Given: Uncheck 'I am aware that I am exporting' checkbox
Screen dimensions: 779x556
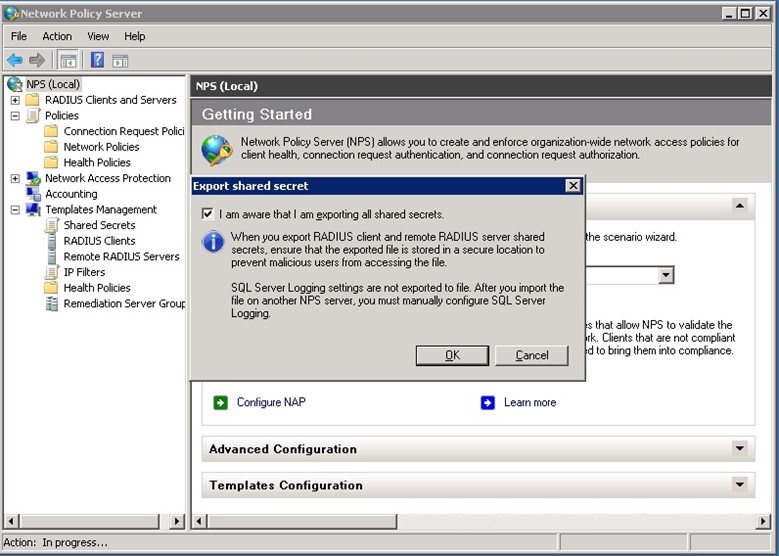Looking at the screenshot, I should pyautogui.click(x=207, y=214).
